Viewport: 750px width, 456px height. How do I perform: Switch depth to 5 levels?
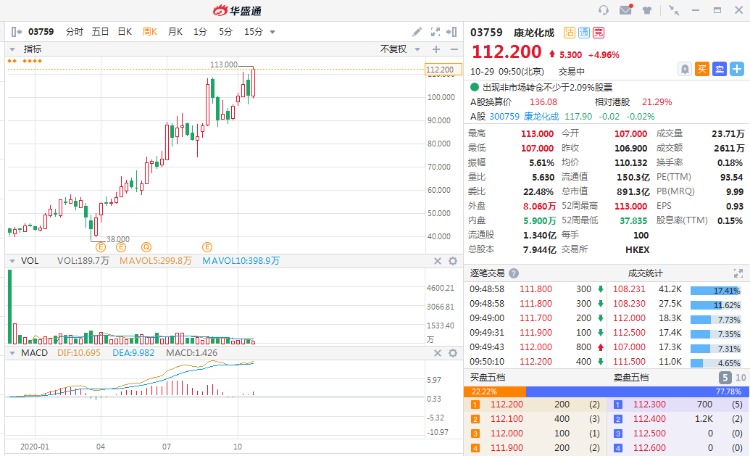pos(725,378)
